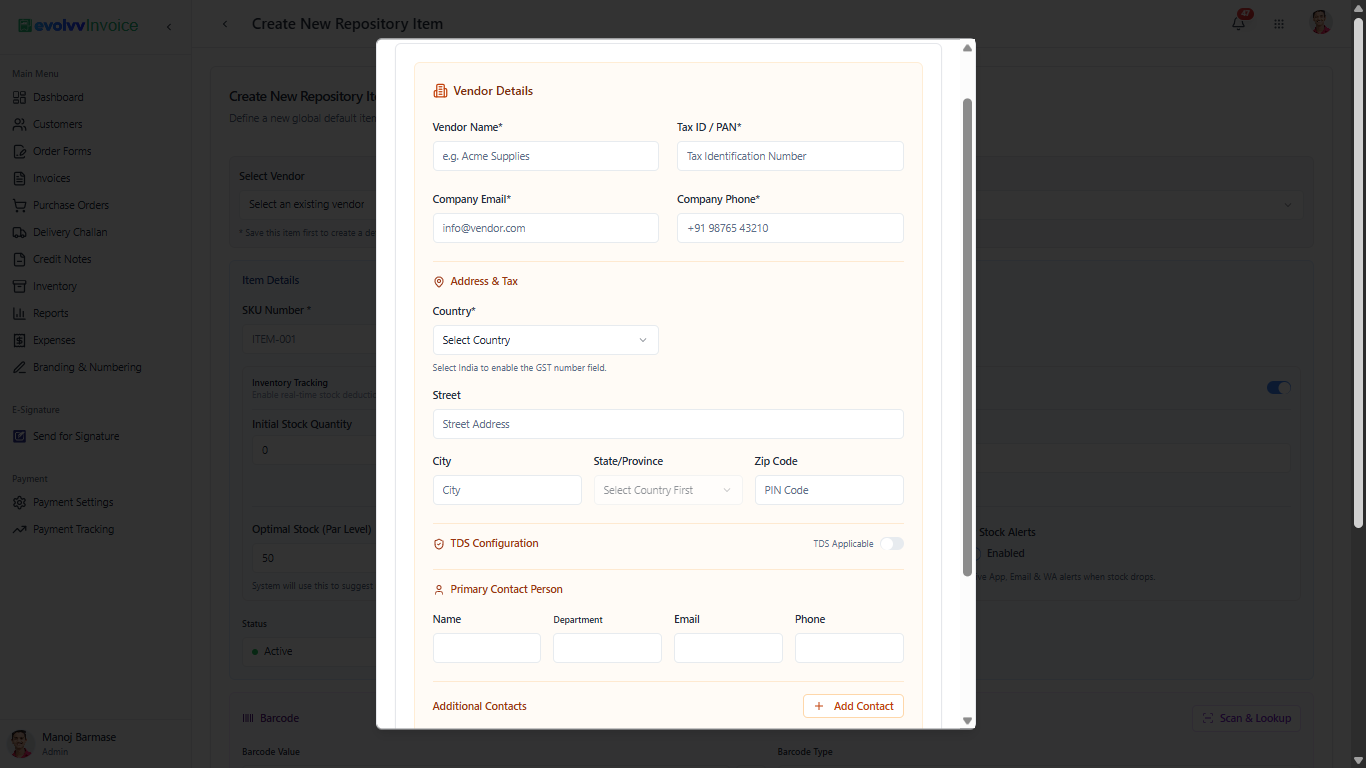
Task: Click the Add Contact button
Action: coord(853,706)
